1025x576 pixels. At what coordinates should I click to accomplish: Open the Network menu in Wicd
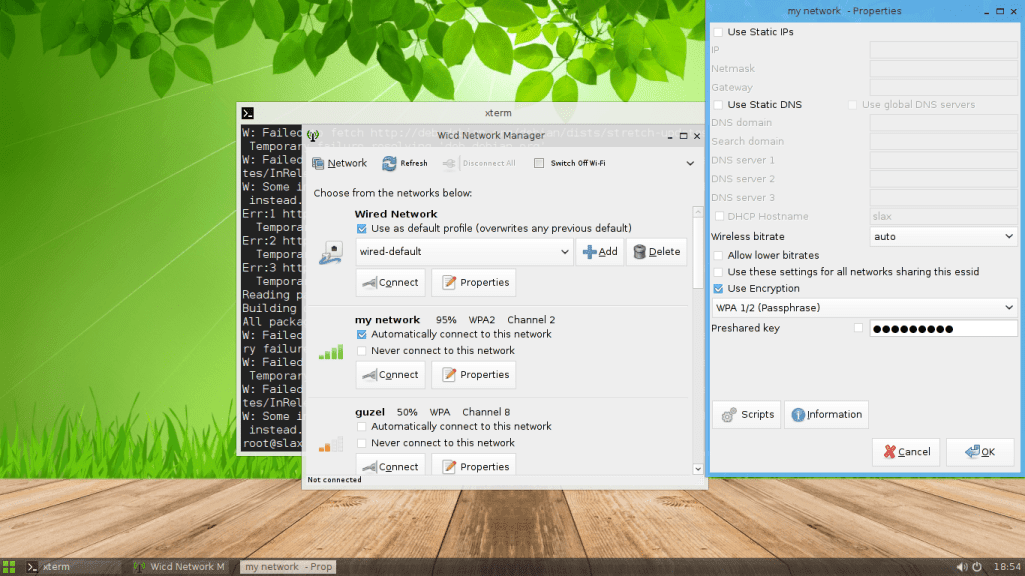(339, 163)
